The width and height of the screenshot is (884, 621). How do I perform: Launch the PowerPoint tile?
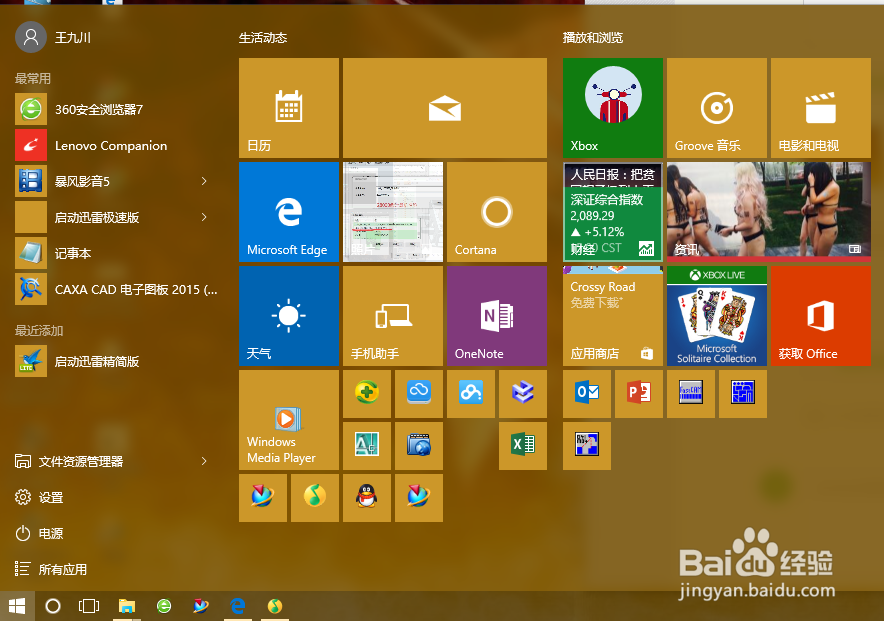coord(639,393)
